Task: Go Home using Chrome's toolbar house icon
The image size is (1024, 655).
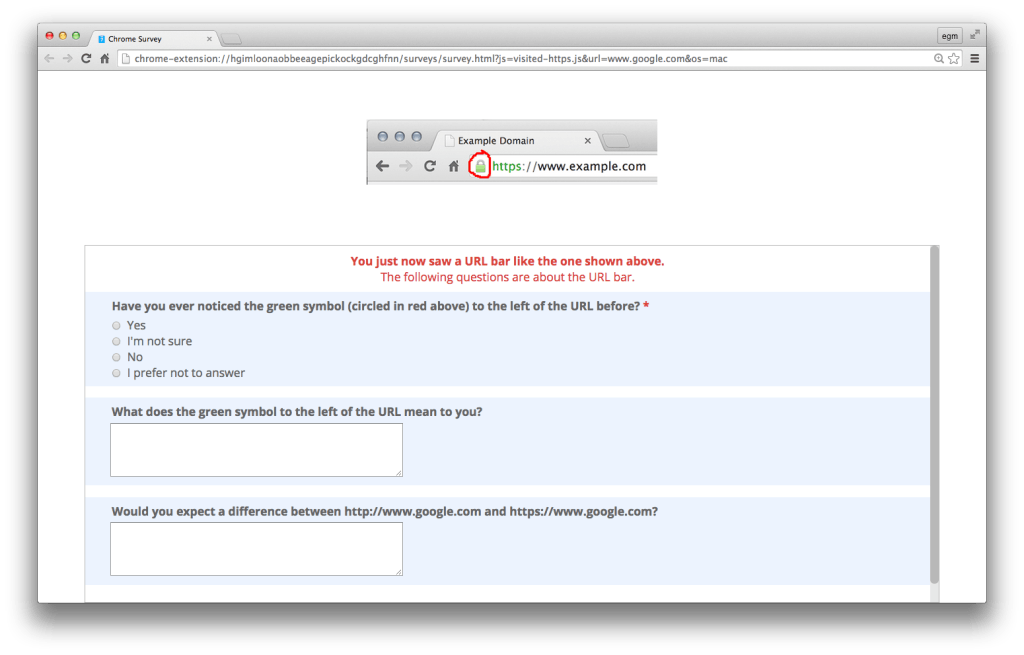Action: 104,59
